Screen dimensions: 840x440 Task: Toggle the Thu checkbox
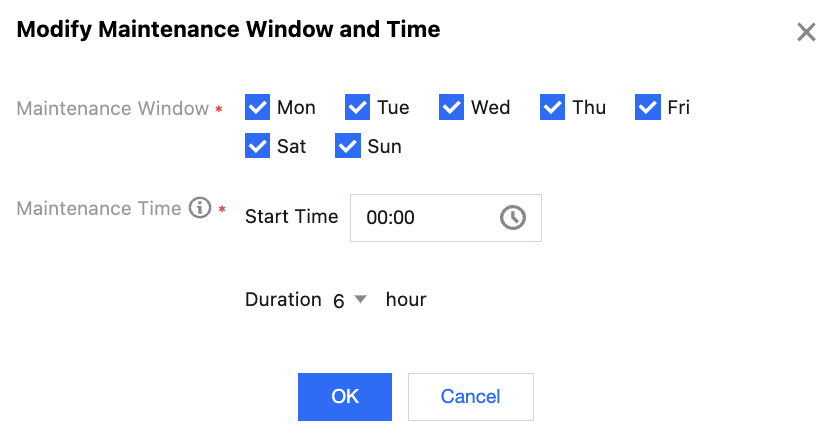pos(553,107)
